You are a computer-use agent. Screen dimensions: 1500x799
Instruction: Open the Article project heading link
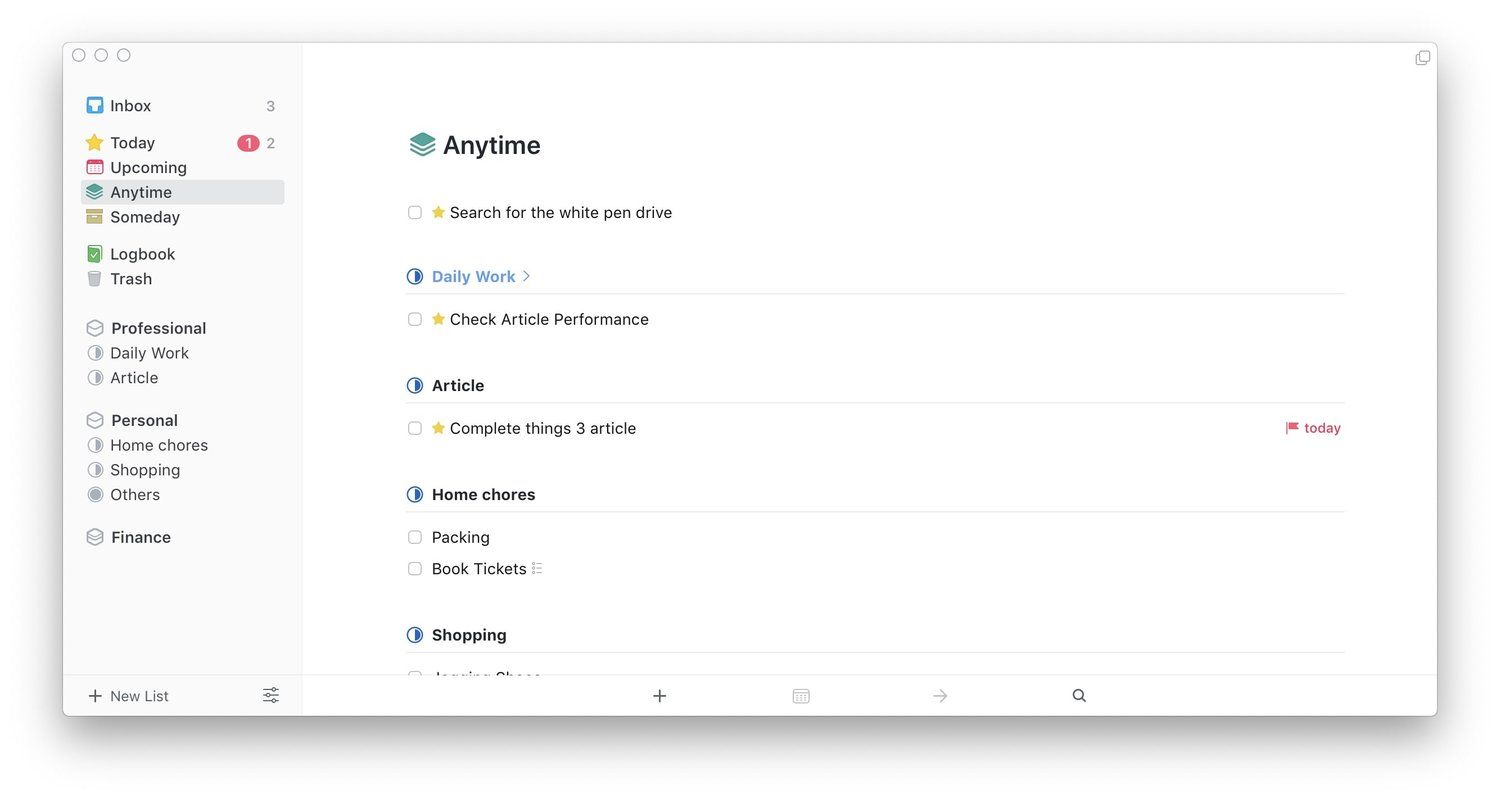458,386
